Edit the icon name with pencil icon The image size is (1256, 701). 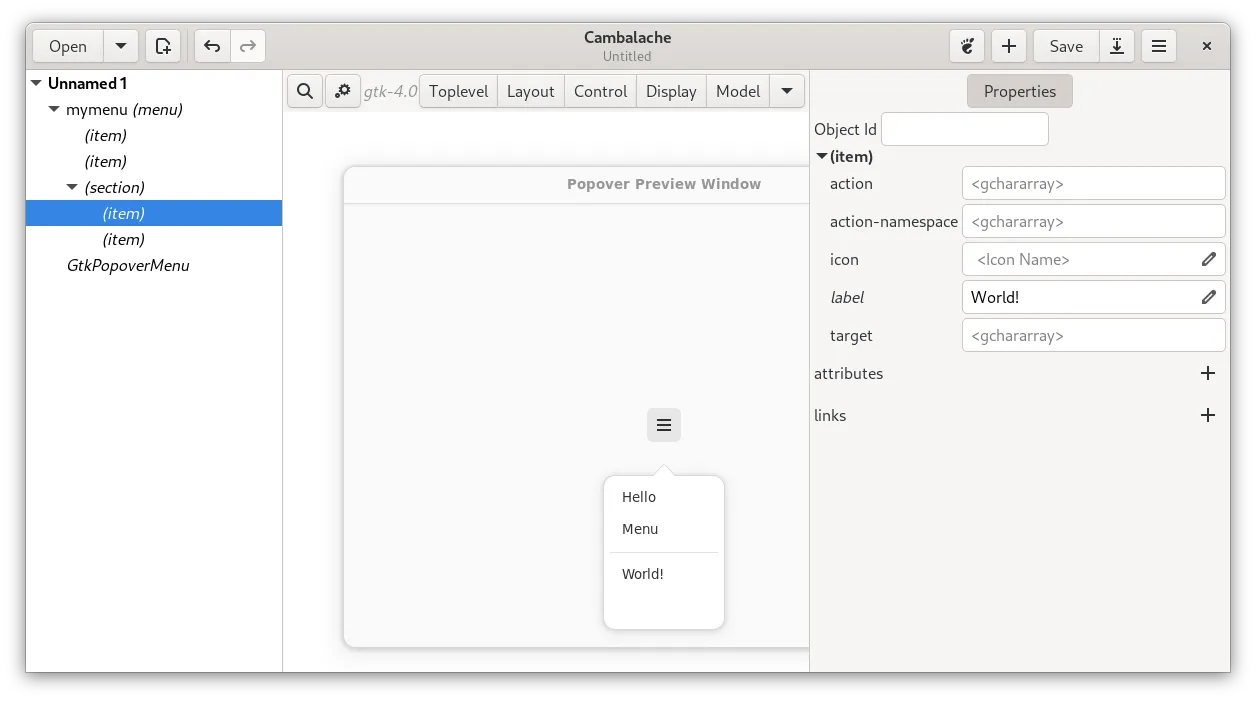[1208, 260]
